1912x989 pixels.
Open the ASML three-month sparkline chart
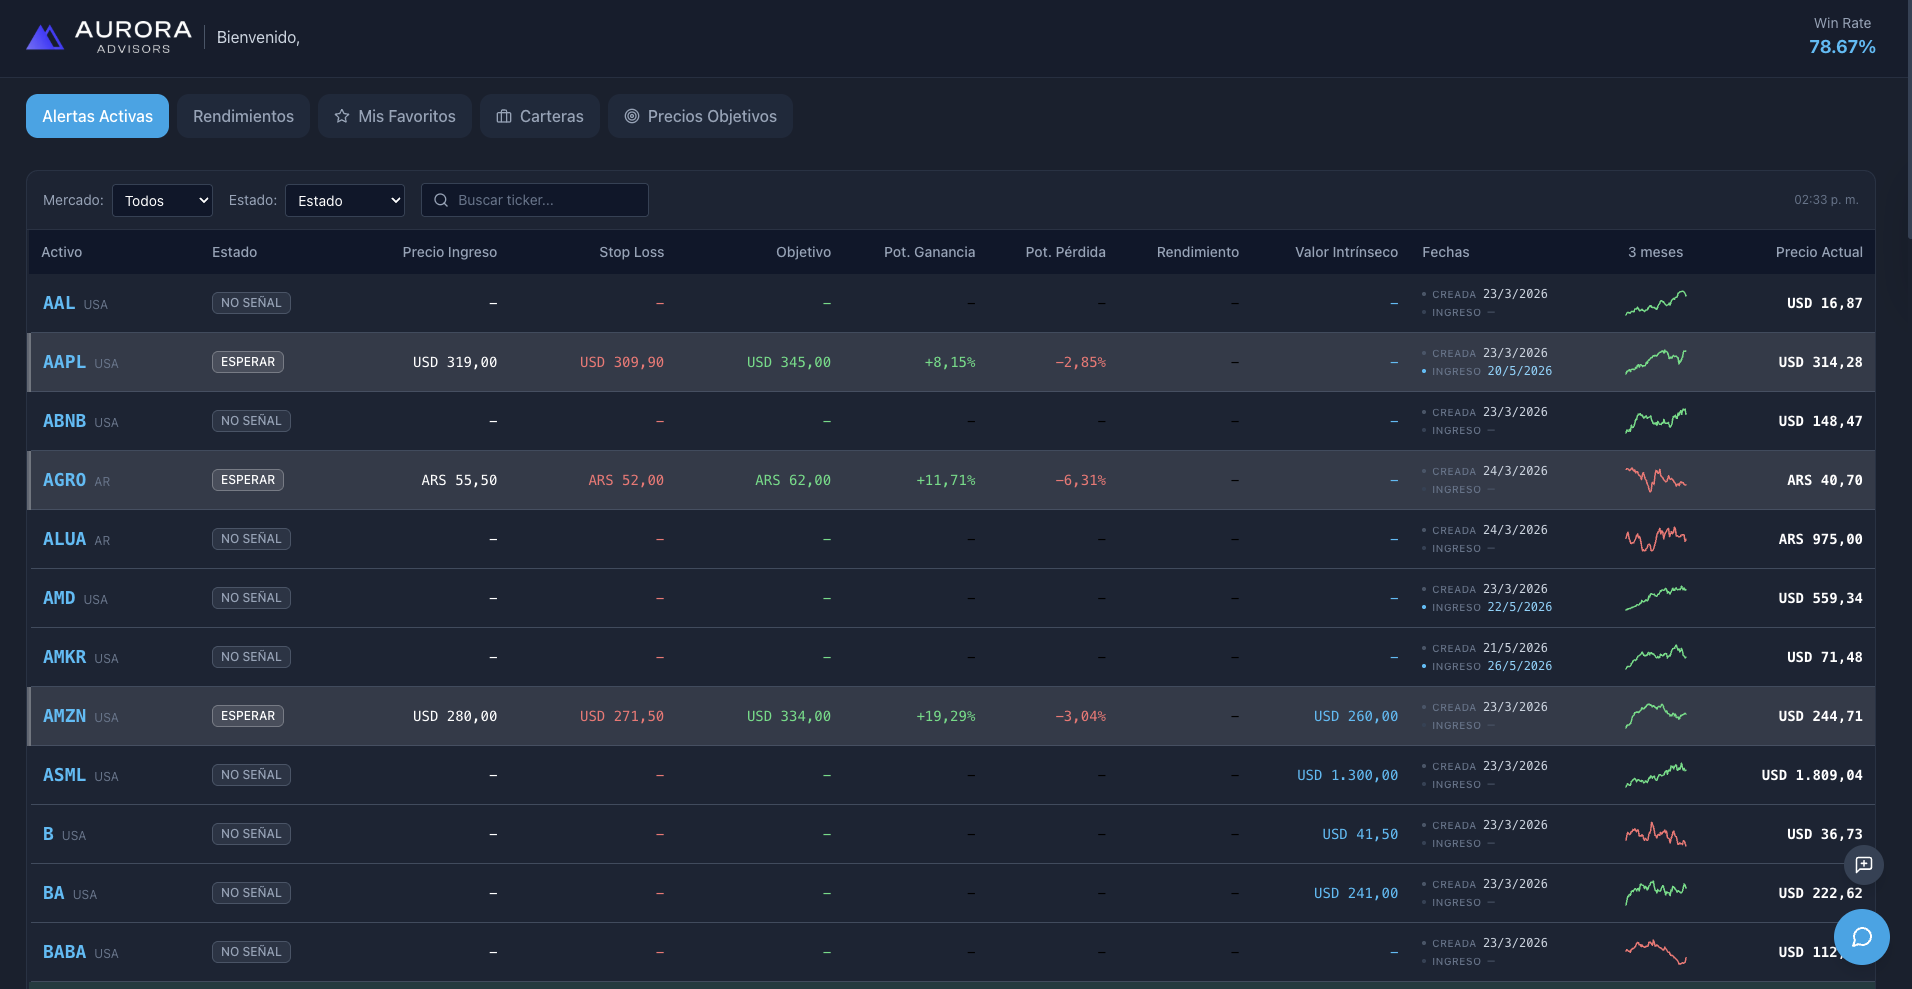tap(1655, 775)
